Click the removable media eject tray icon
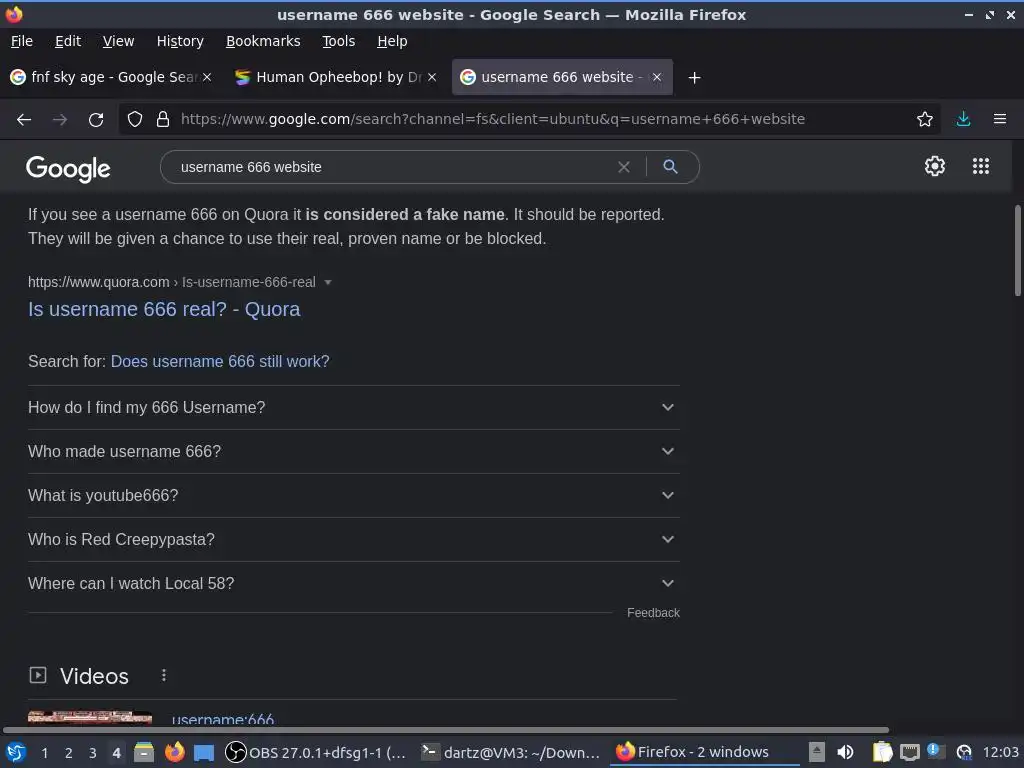Image resolution: width=1024 pixels, height=768 pixels. [x=816, y=752]
